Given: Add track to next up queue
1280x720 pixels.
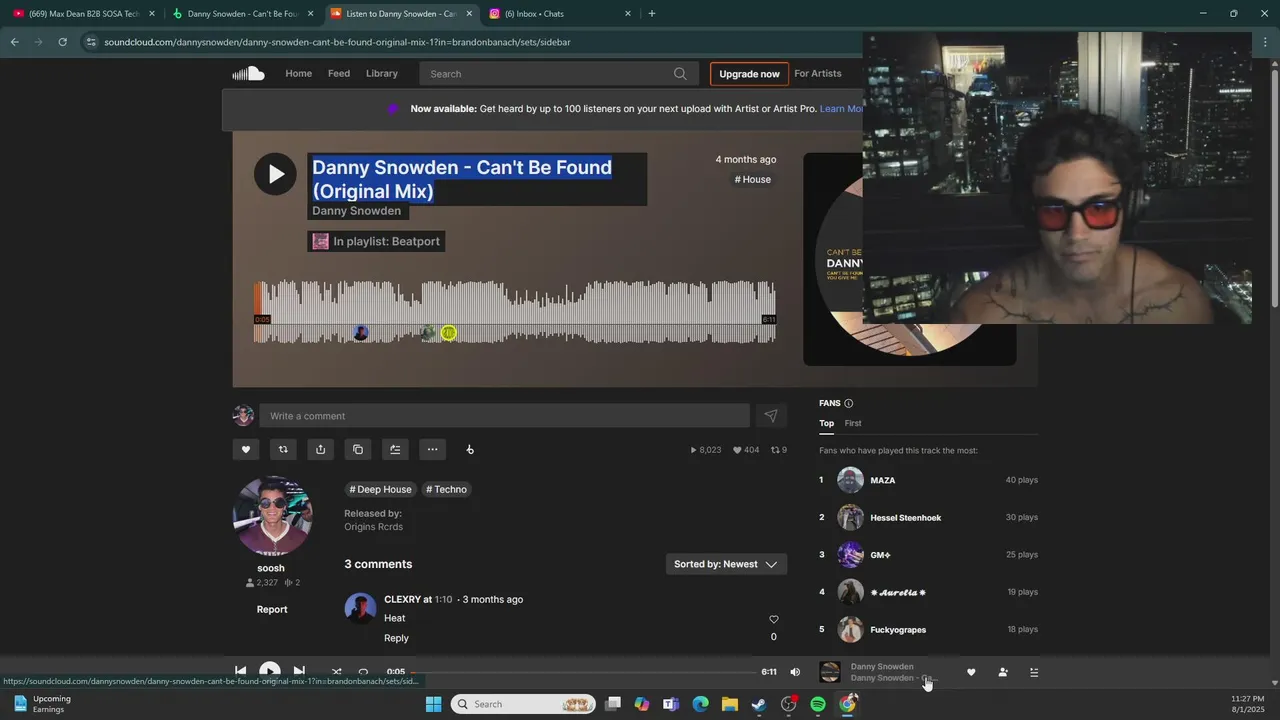Looking at the screenshot, I should coord(395,449).
